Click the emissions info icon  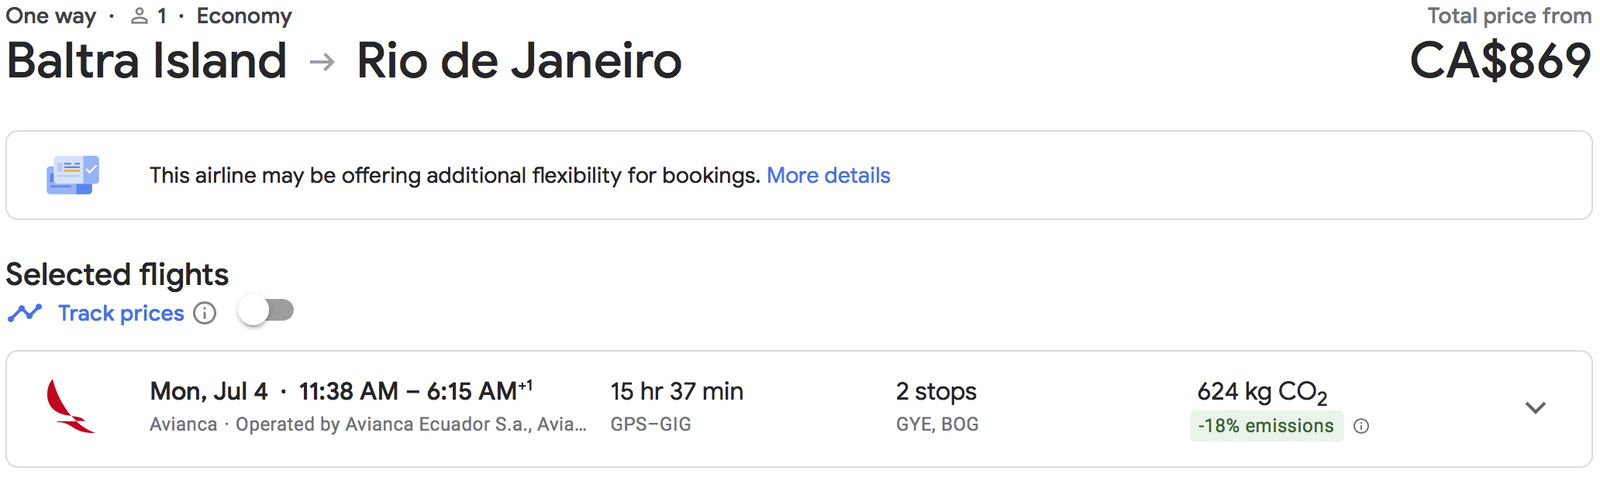(x=1361, y=426)
